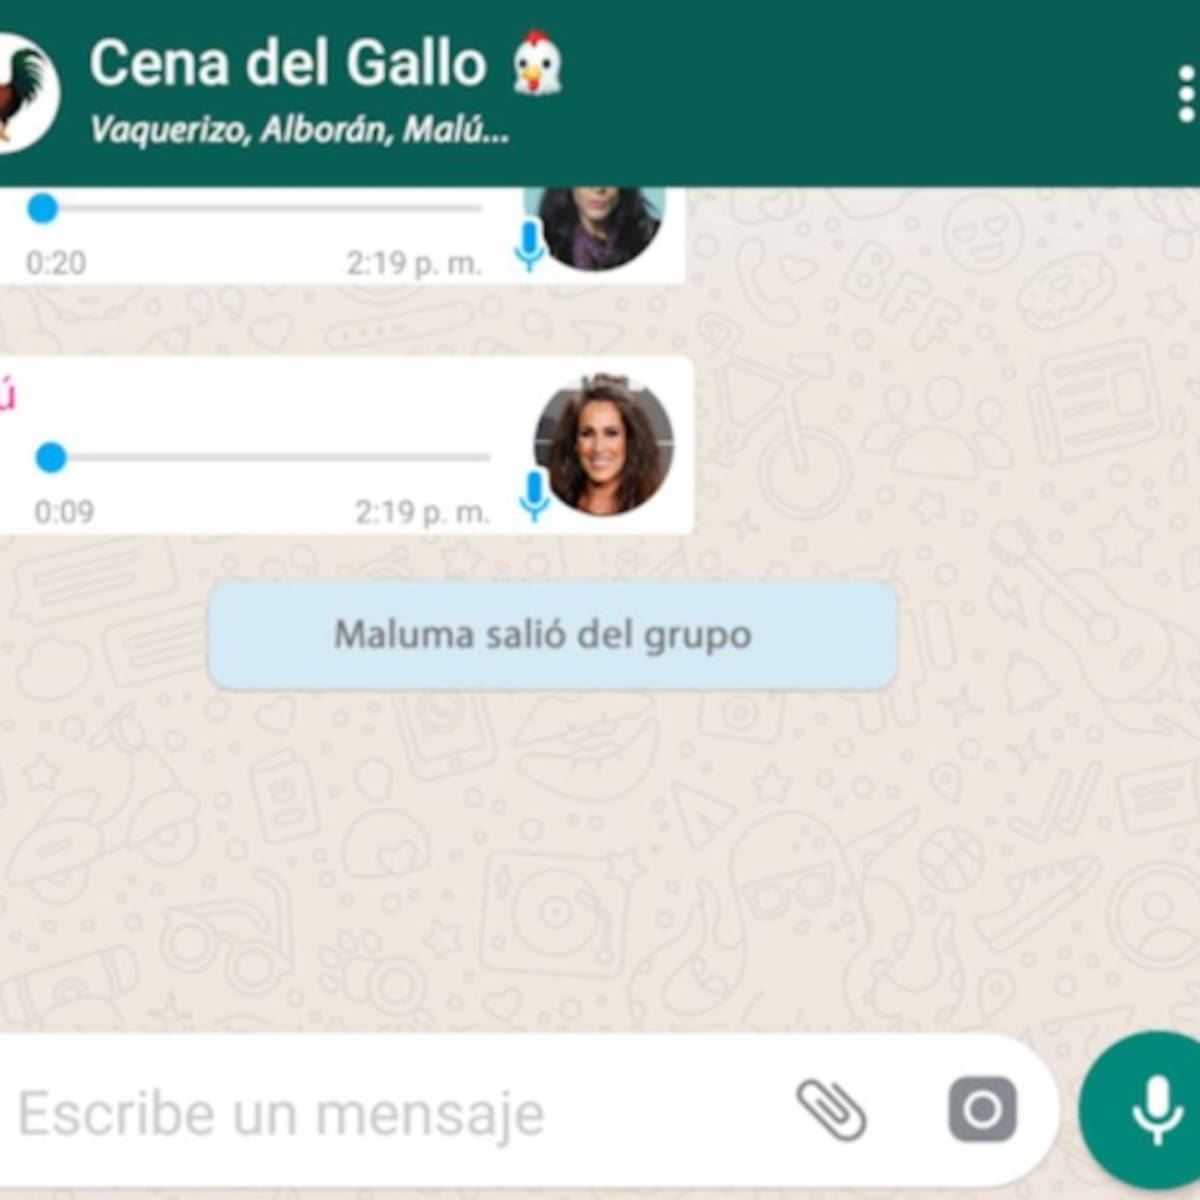Seek the 0:09 voice message slider knob

click(51, 458)
